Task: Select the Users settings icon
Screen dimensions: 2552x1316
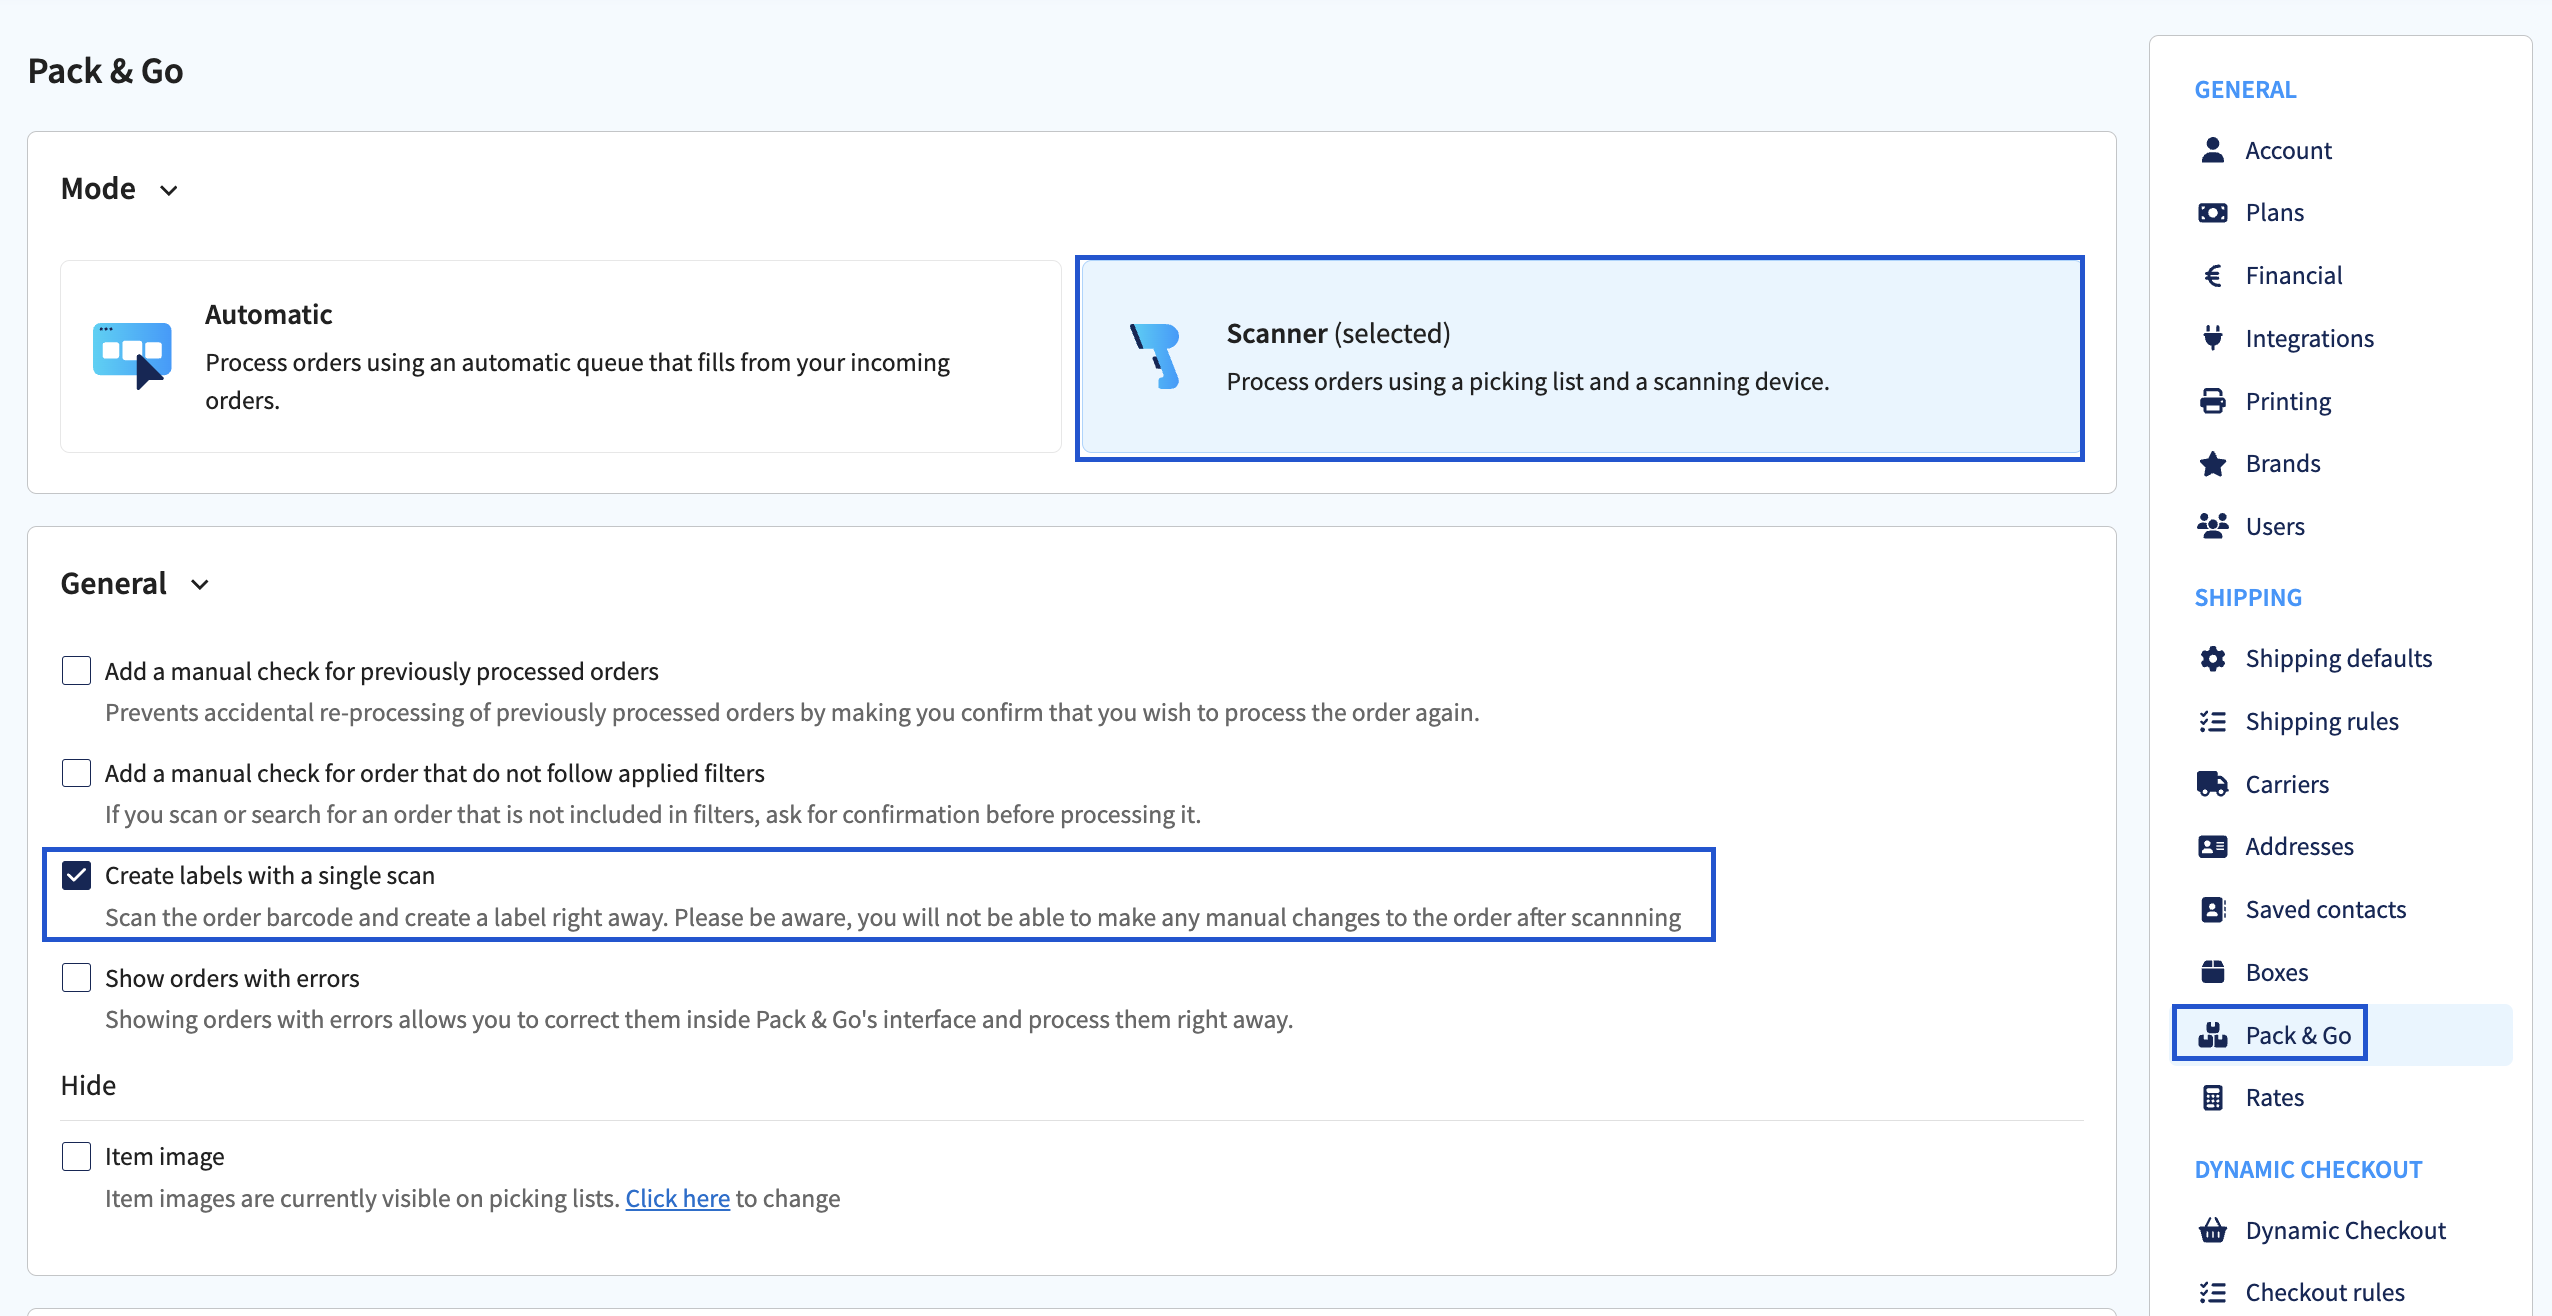Action: point(2213,526)
